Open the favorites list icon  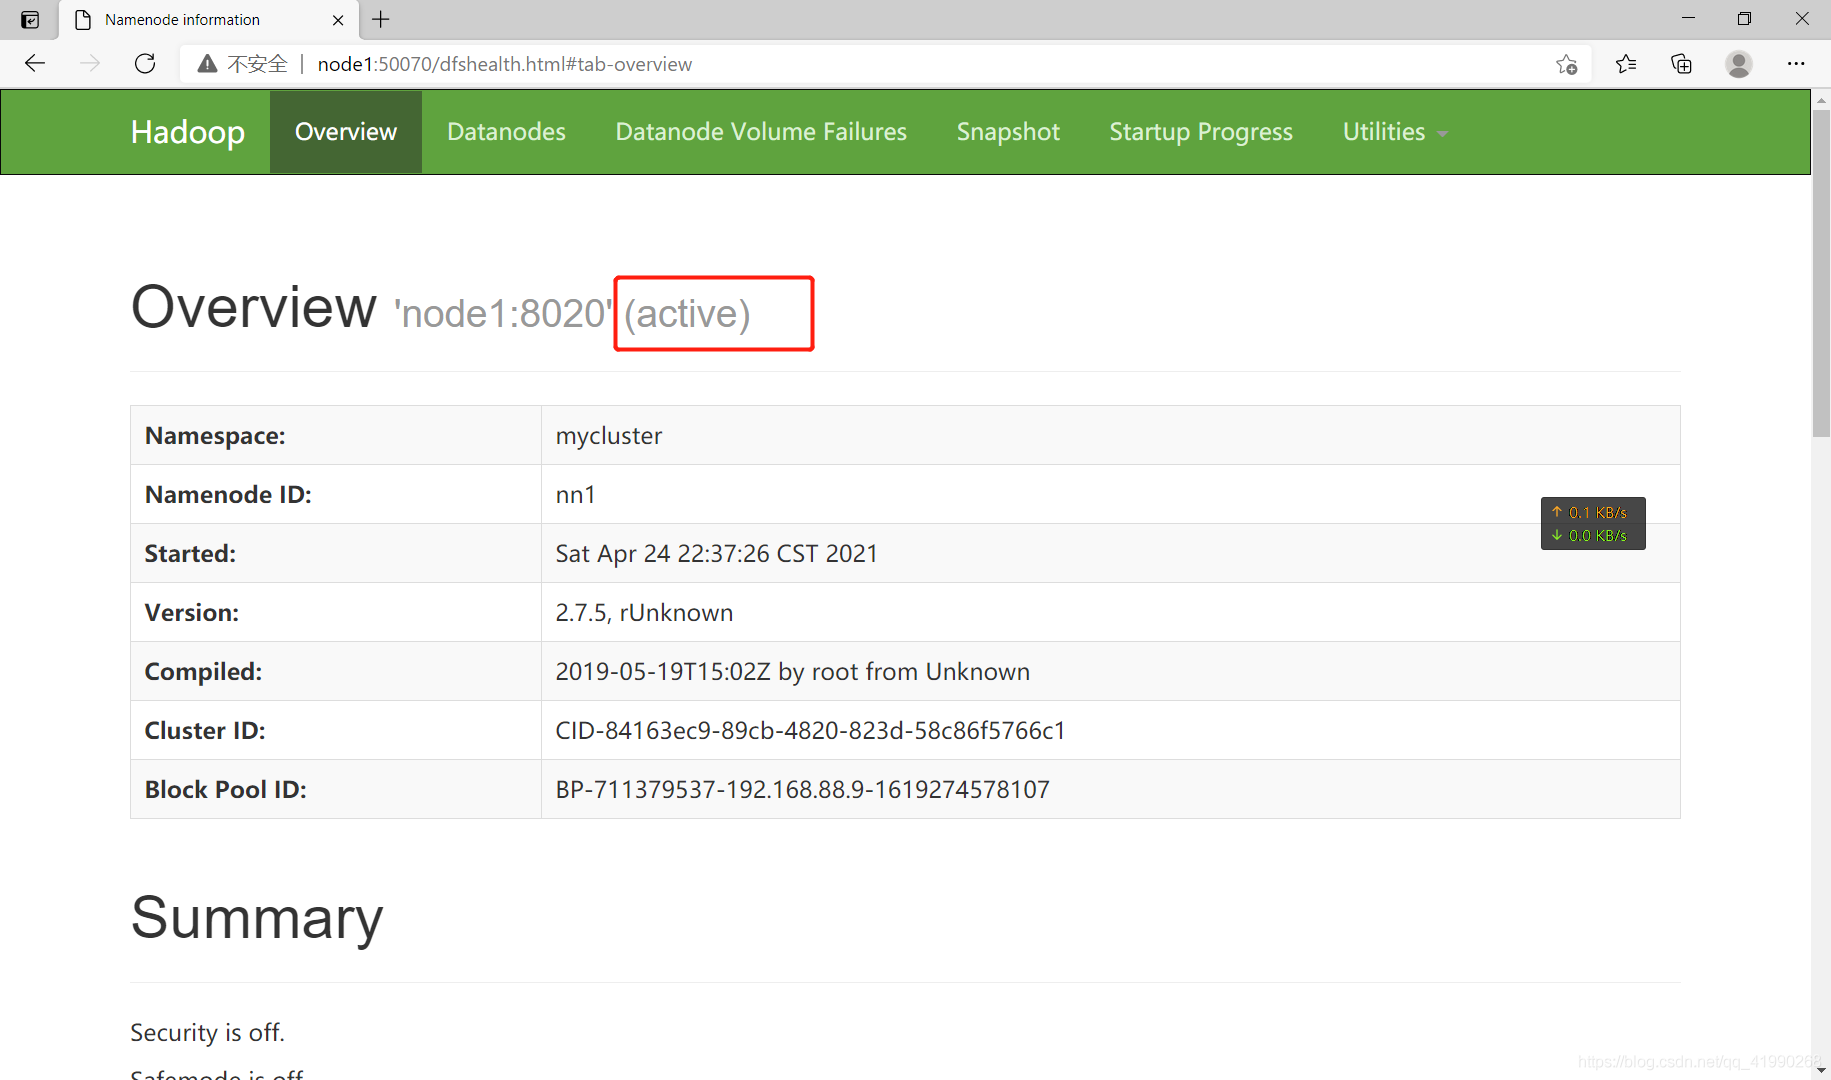[1626, 64]
